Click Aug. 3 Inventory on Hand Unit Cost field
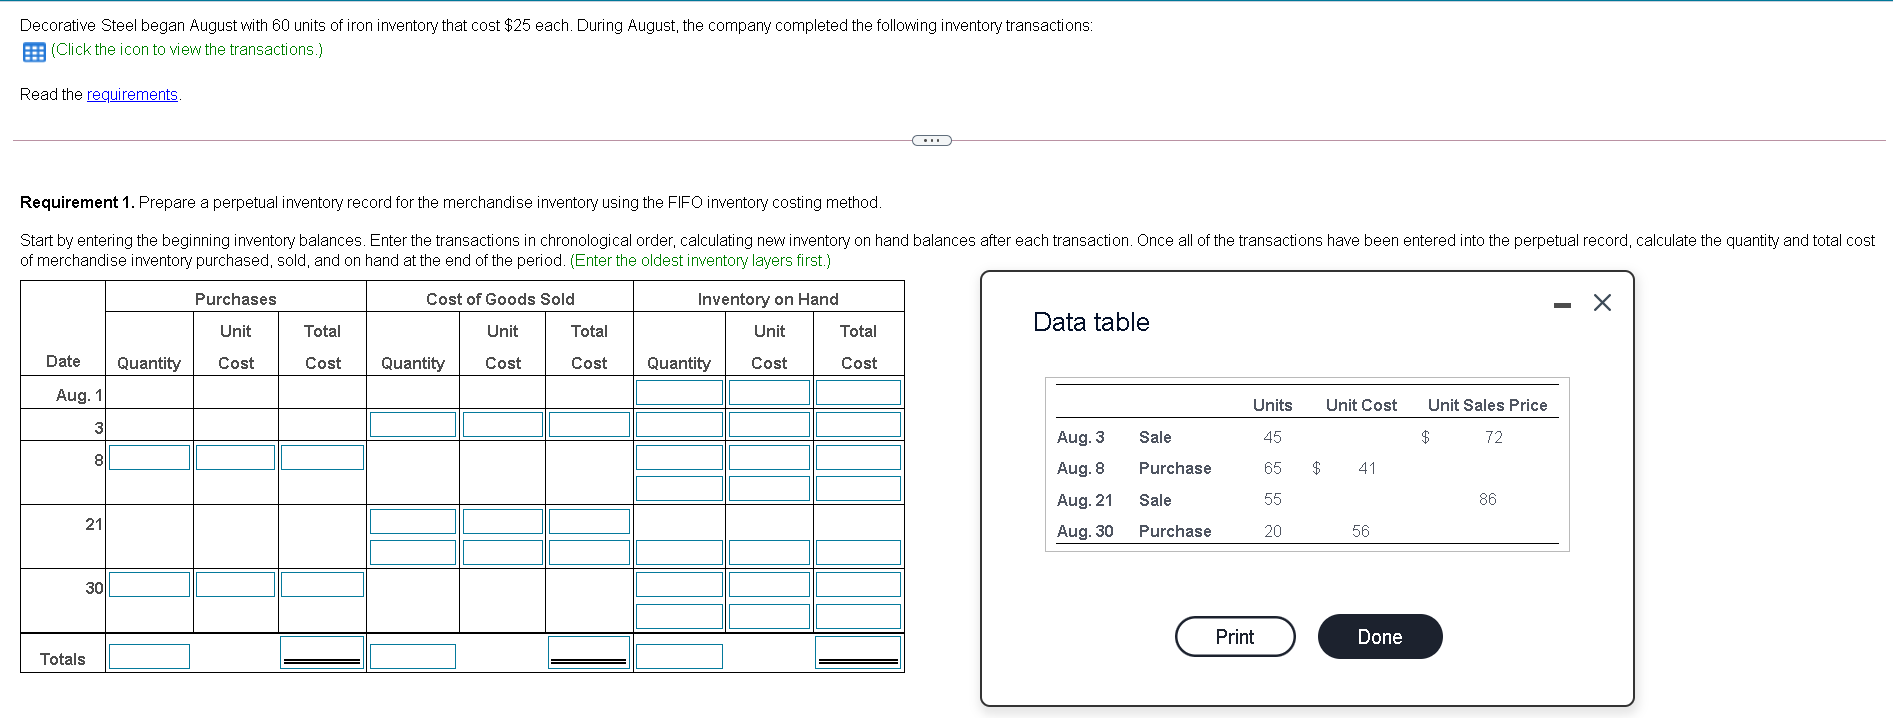Image resolution: width=1893 pixels, height=718 pixels. click(x=769, y=424)
